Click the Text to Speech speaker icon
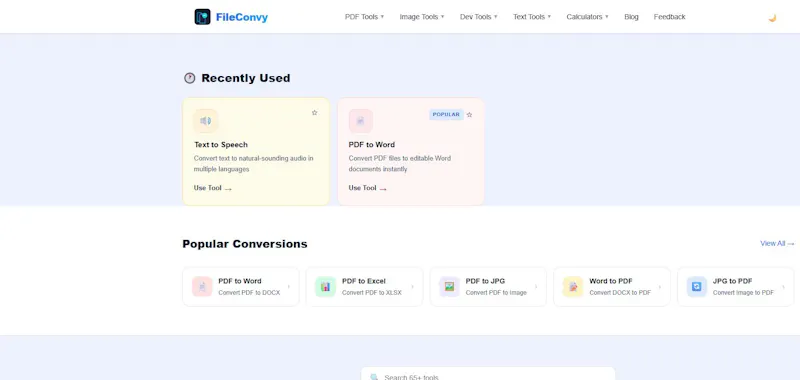The height and width of the screenshot is (380, 800). (206, 121)
